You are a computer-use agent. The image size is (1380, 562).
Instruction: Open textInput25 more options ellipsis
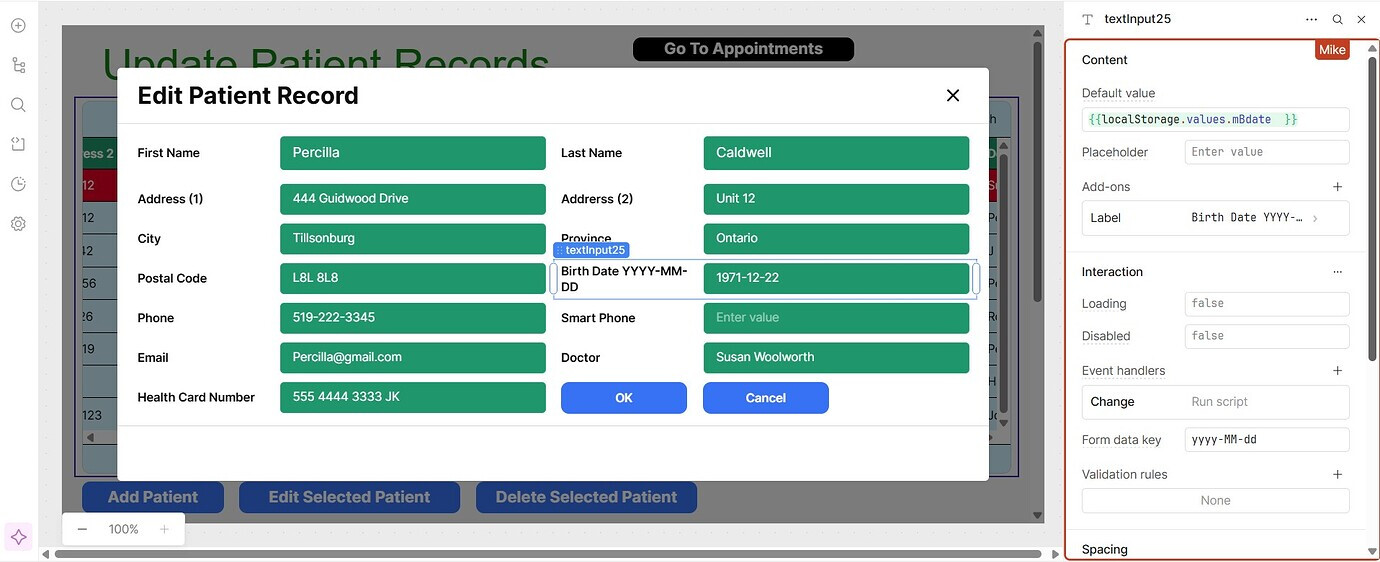click(x=1311, y=19)
